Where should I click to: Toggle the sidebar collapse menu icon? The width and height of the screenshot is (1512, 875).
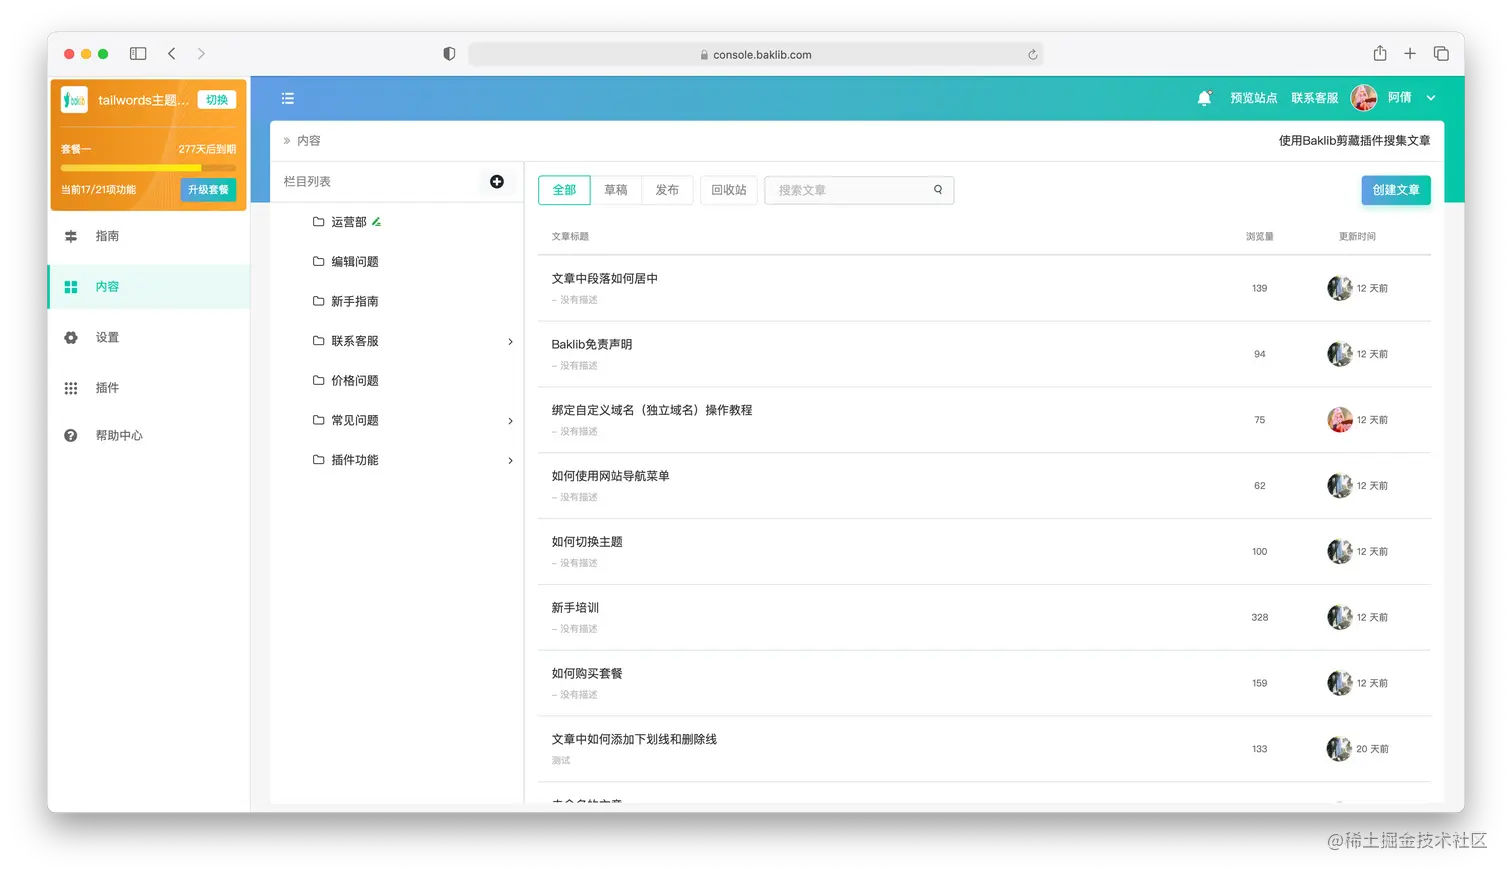pyautogui.click(x=288, y=98)
